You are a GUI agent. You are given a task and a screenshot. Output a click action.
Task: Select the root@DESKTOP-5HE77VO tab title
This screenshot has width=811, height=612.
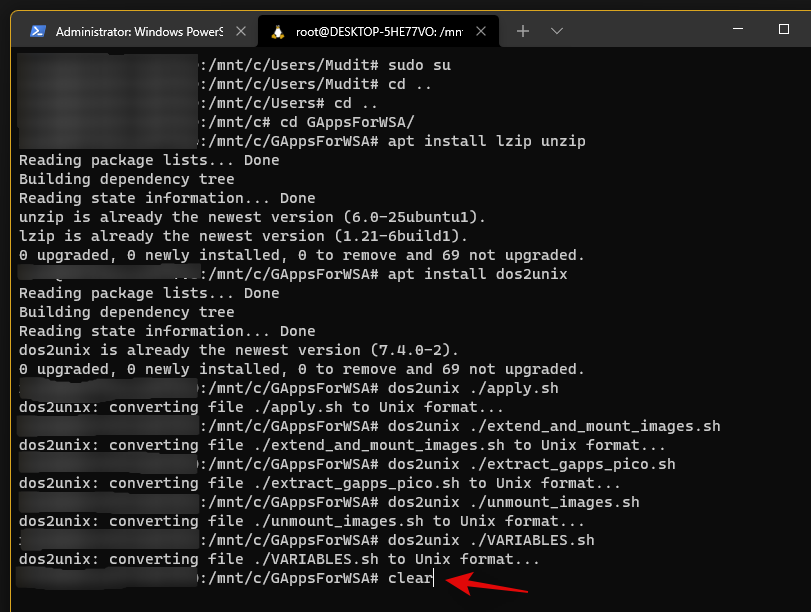[x=378, y=31]
